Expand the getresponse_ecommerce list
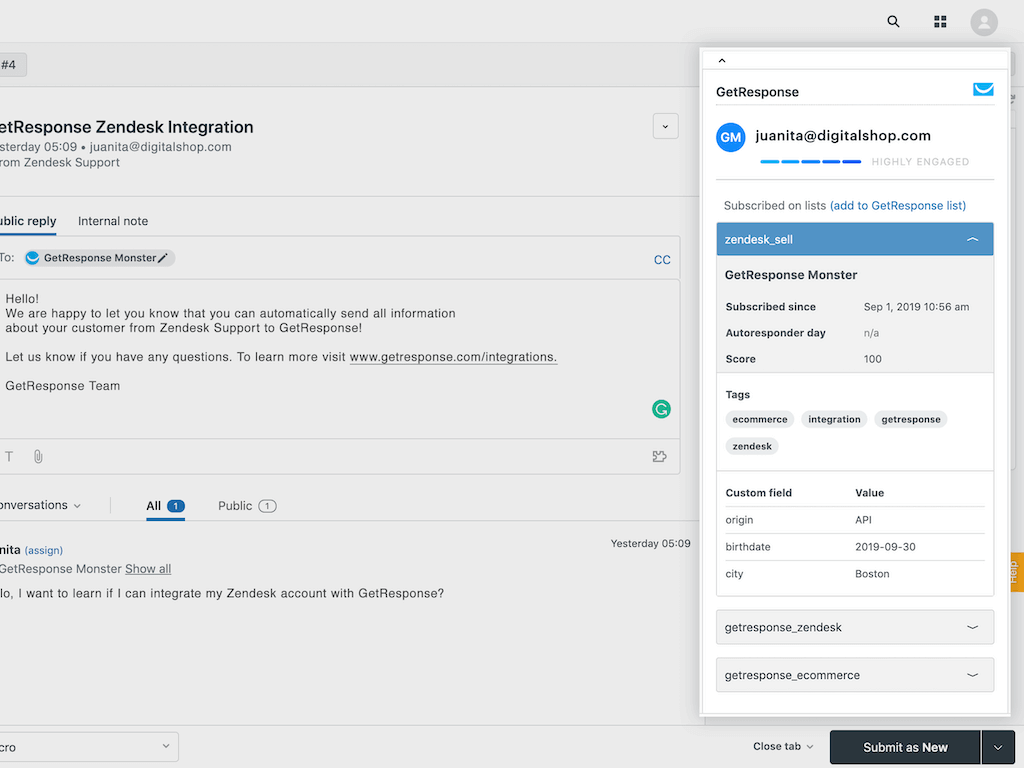This screenshot has width=1024, height=768. 972,675
